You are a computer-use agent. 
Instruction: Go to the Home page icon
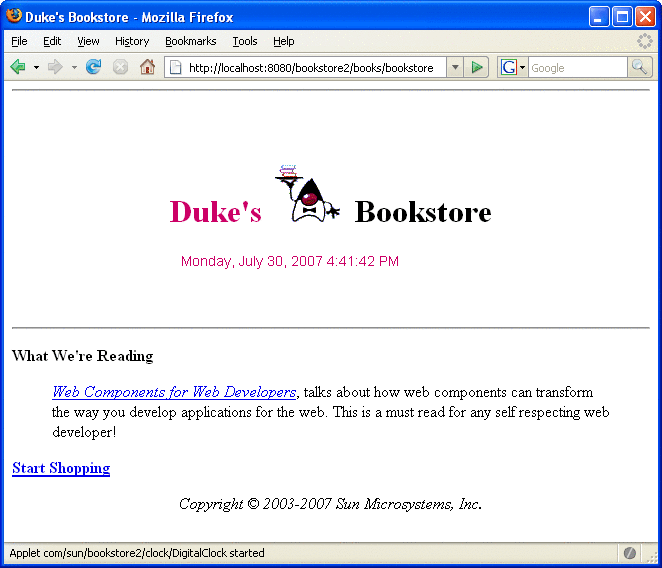pyautogui.click(x=147, y=67)
